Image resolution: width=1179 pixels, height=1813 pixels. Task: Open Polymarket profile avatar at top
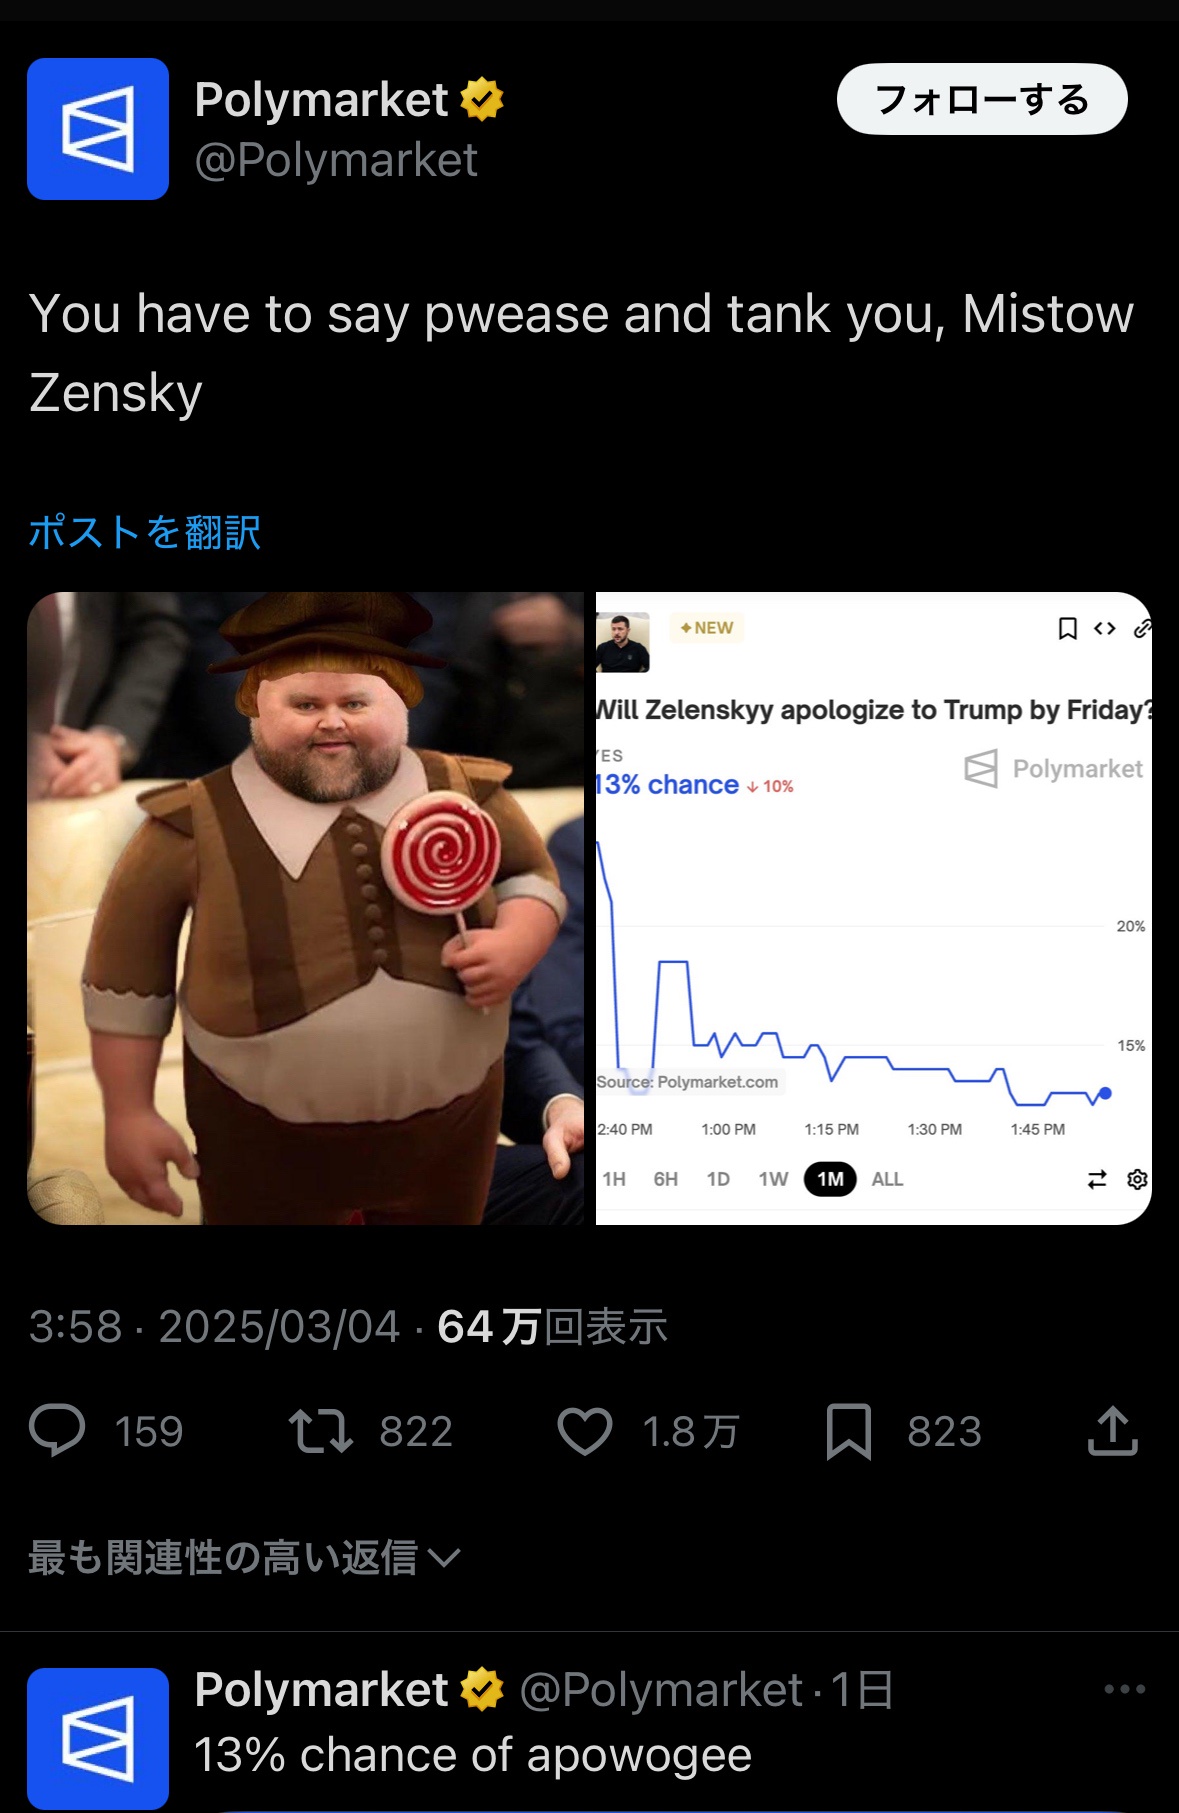click(x=98, y=129)
